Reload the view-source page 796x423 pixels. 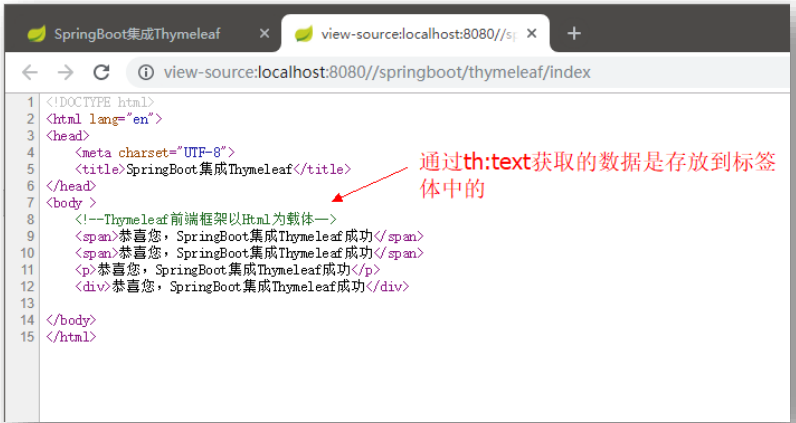[102, 73]
